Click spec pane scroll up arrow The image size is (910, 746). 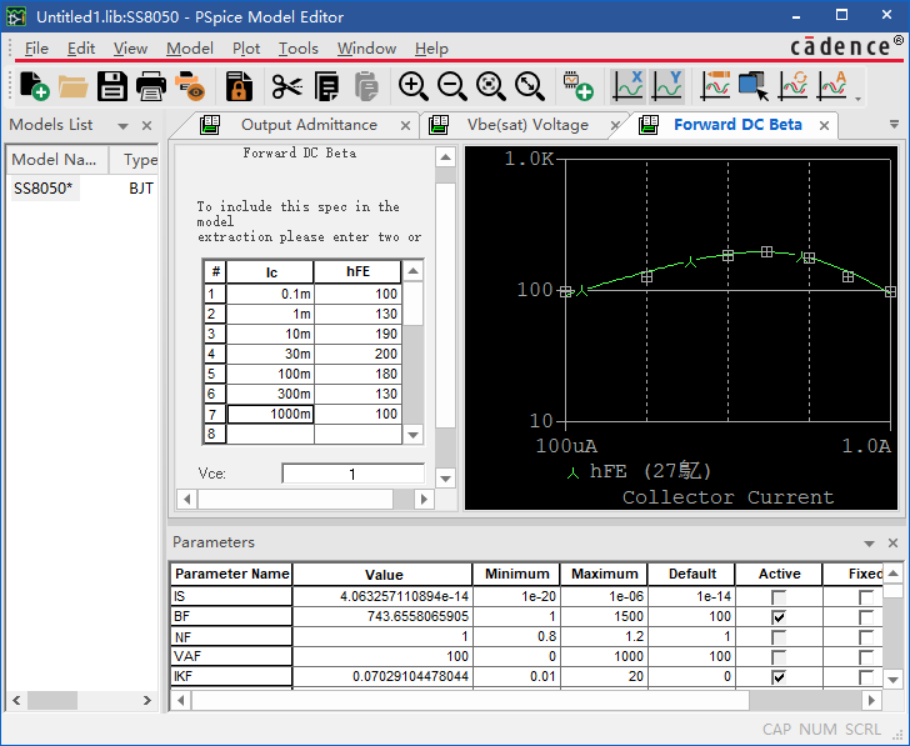(445, 157)
